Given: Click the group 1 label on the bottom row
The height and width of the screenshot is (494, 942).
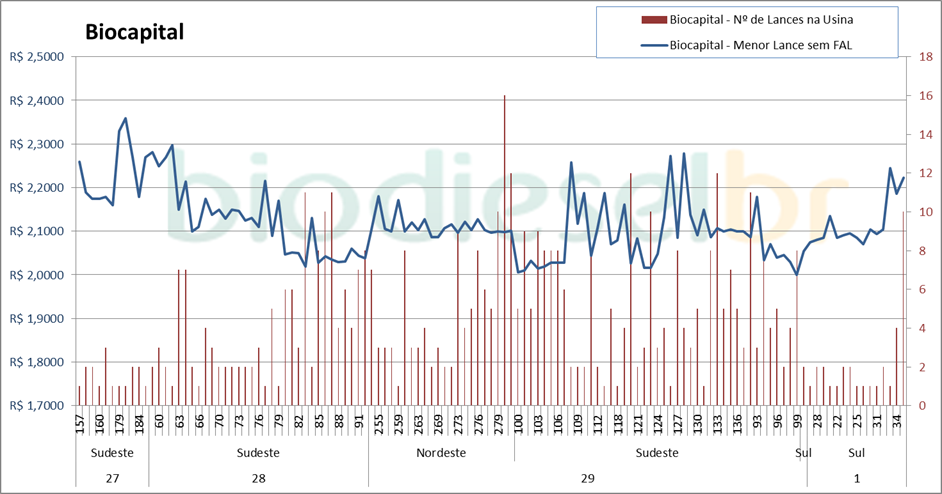Looking at the screenshot, I should click(x=856, y=478).
